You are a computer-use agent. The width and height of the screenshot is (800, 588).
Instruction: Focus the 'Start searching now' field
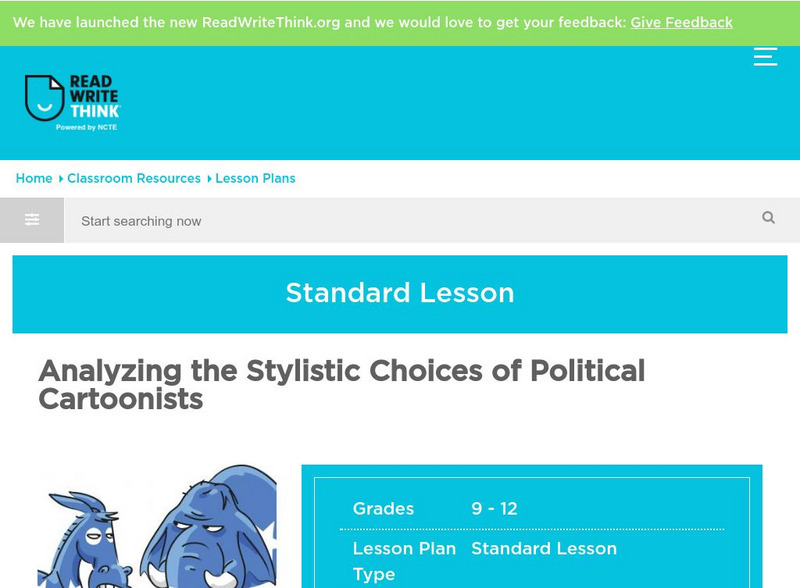click(410, 221)
